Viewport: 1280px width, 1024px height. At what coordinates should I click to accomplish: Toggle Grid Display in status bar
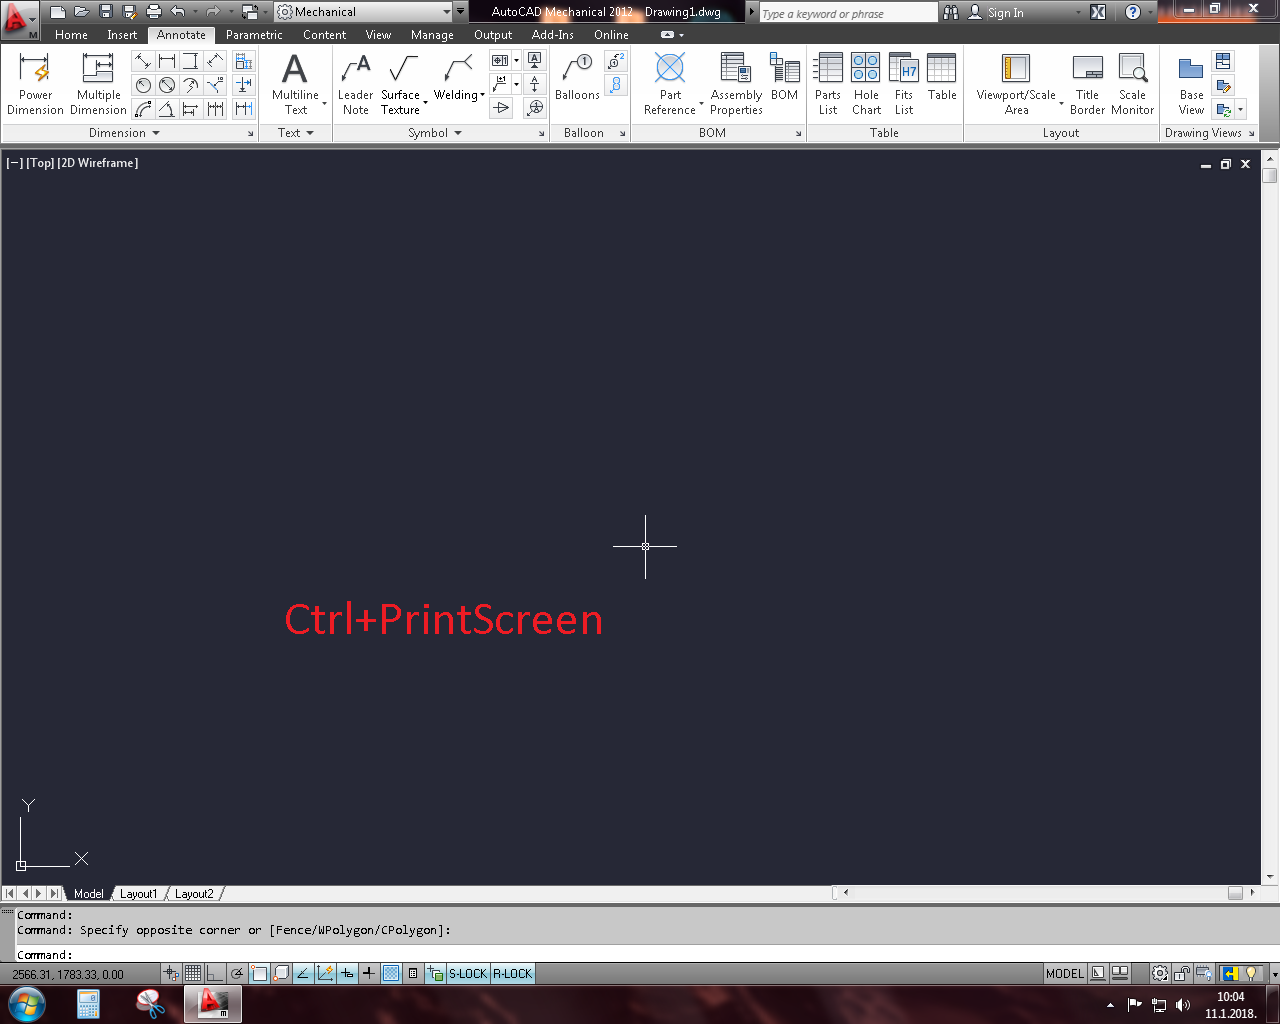click(x=193, y=973)
